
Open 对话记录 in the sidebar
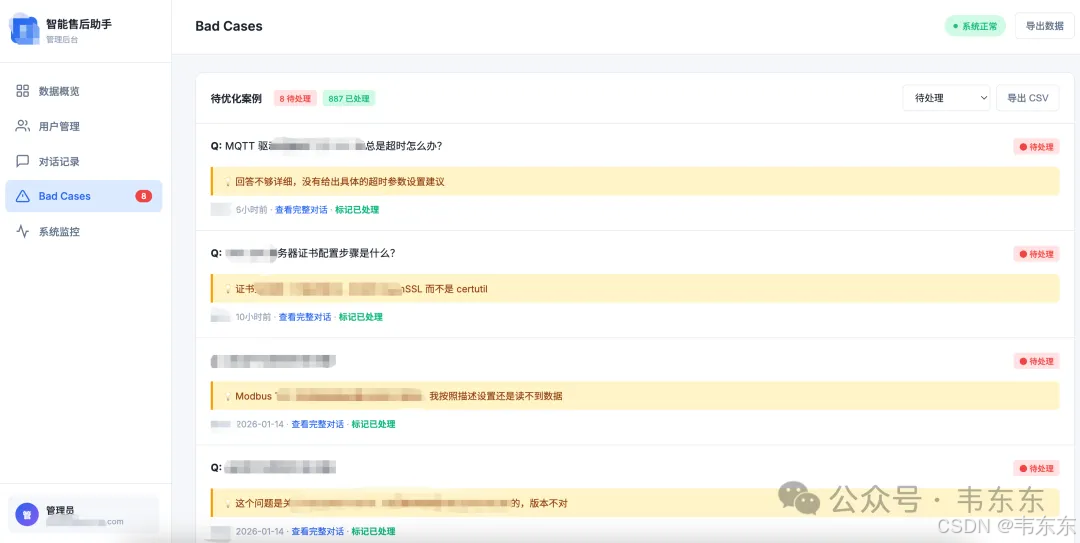[x=84, y=161]
